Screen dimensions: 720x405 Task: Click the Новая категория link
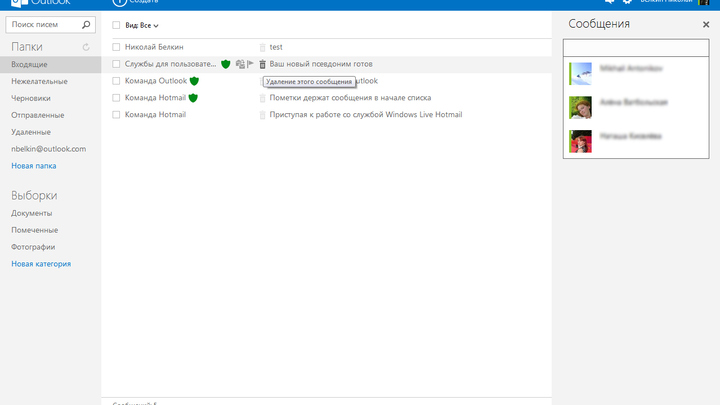[x=41, y=264]
